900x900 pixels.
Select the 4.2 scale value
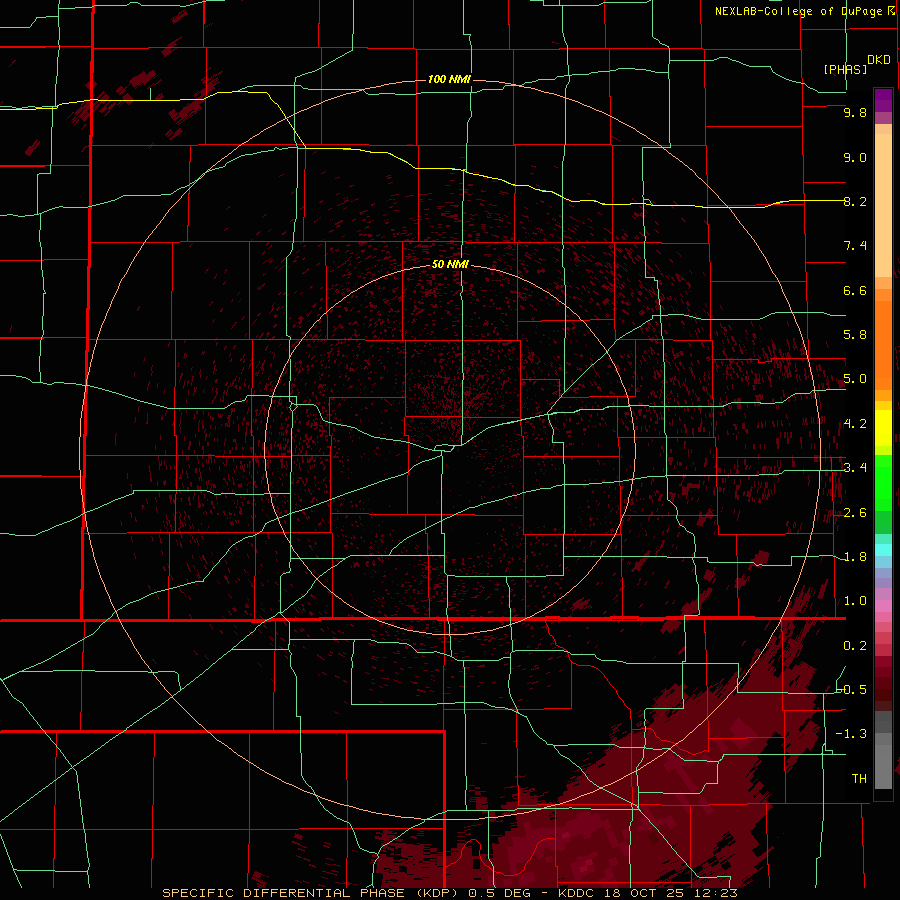point(855,424)
